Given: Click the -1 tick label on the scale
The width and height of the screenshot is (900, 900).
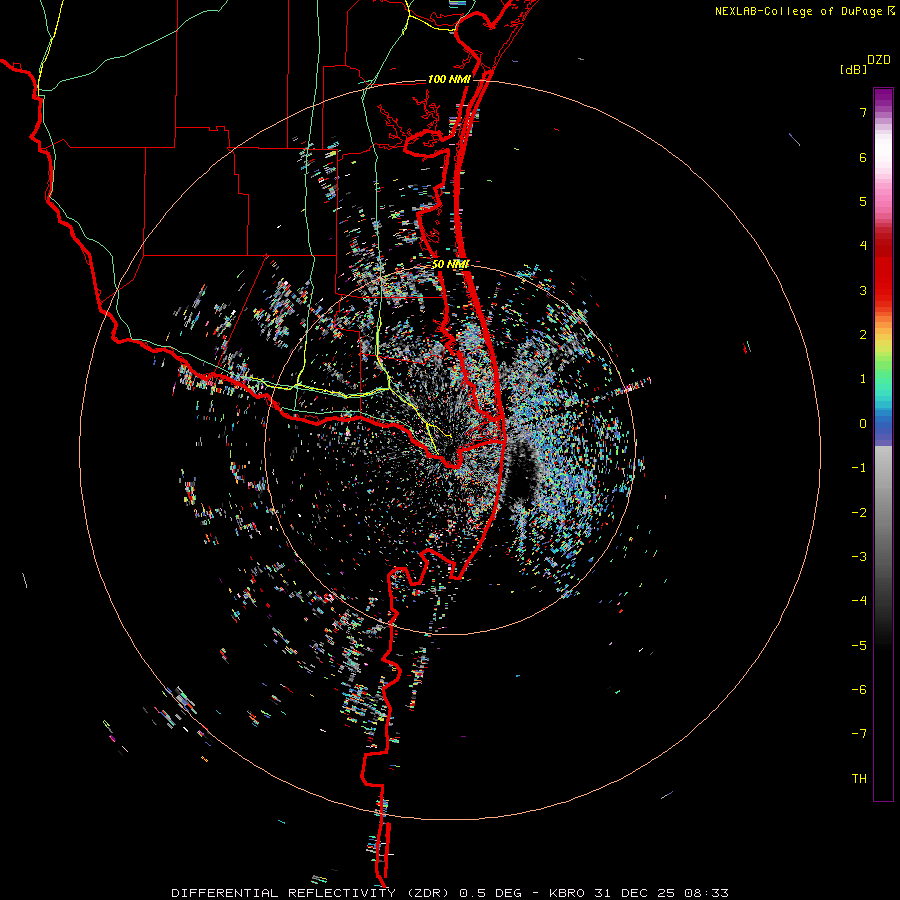Looking at the screenshot, I should click(859, 468).
